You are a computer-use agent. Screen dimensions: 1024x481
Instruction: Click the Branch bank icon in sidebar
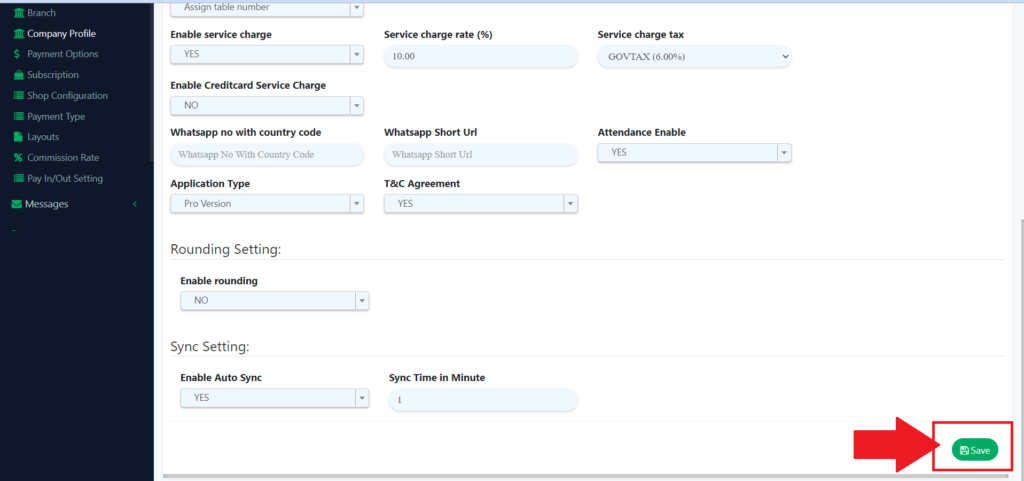18,13
